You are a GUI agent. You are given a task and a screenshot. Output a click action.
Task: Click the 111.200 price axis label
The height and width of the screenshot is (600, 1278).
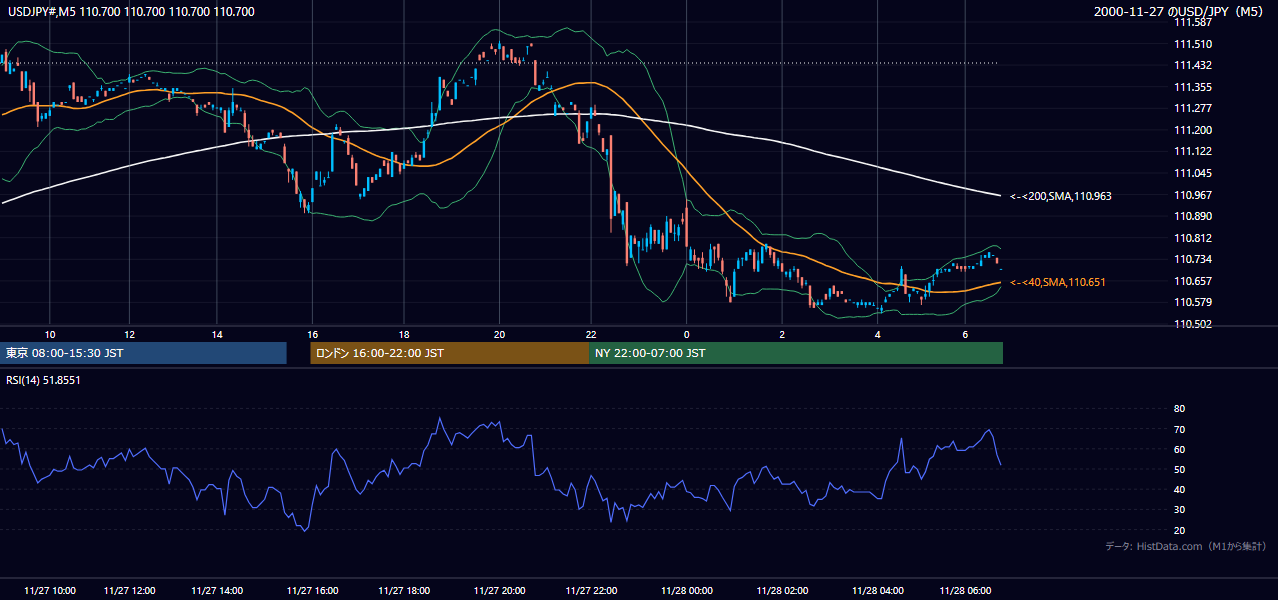[1192, 130]
